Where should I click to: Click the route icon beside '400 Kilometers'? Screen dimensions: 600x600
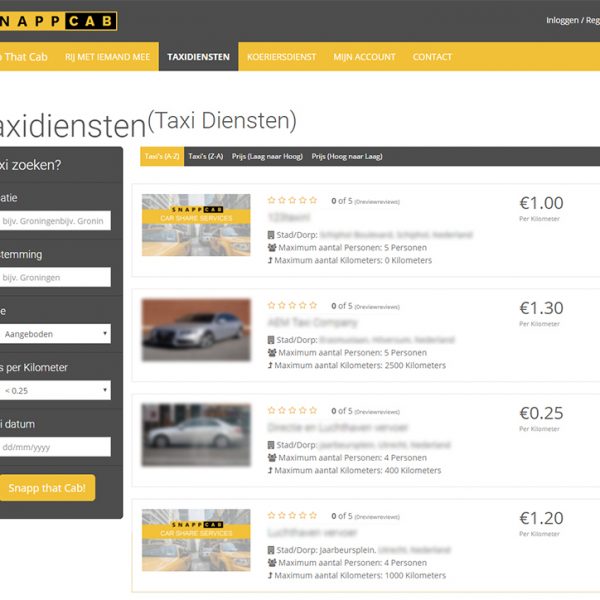point(270,470)
